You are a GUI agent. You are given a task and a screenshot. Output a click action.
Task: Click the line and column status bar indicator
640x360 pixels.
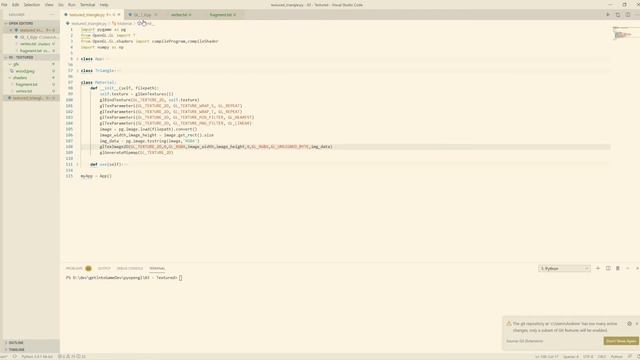coord(546,357)
